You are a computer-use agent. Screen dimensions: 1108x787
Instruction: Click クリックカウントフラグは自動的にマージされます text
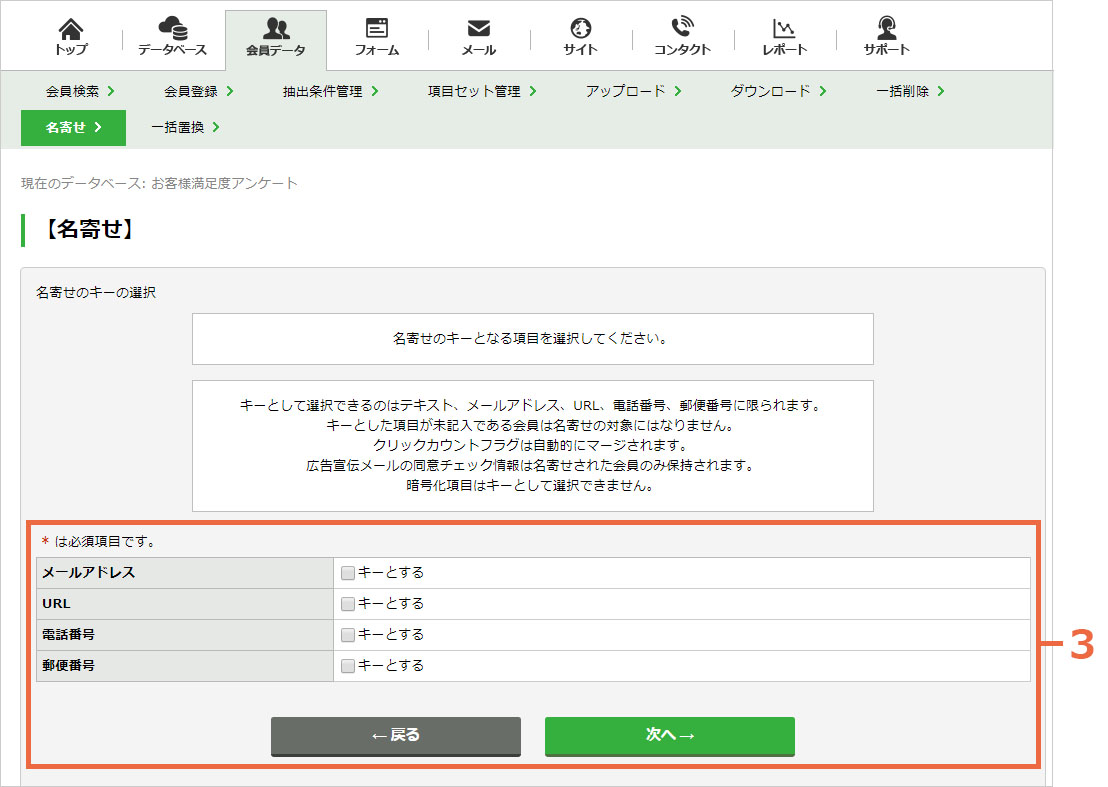(x=531, y=446)
